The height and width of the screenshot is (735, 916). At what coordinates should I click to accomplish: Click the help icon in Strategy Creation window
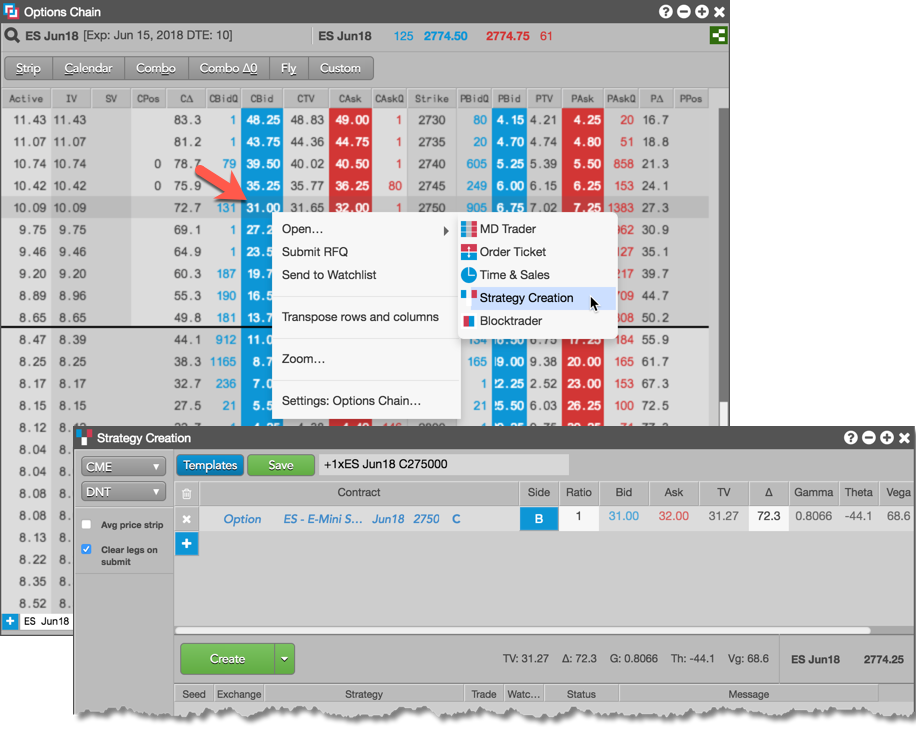click(850, 438)
